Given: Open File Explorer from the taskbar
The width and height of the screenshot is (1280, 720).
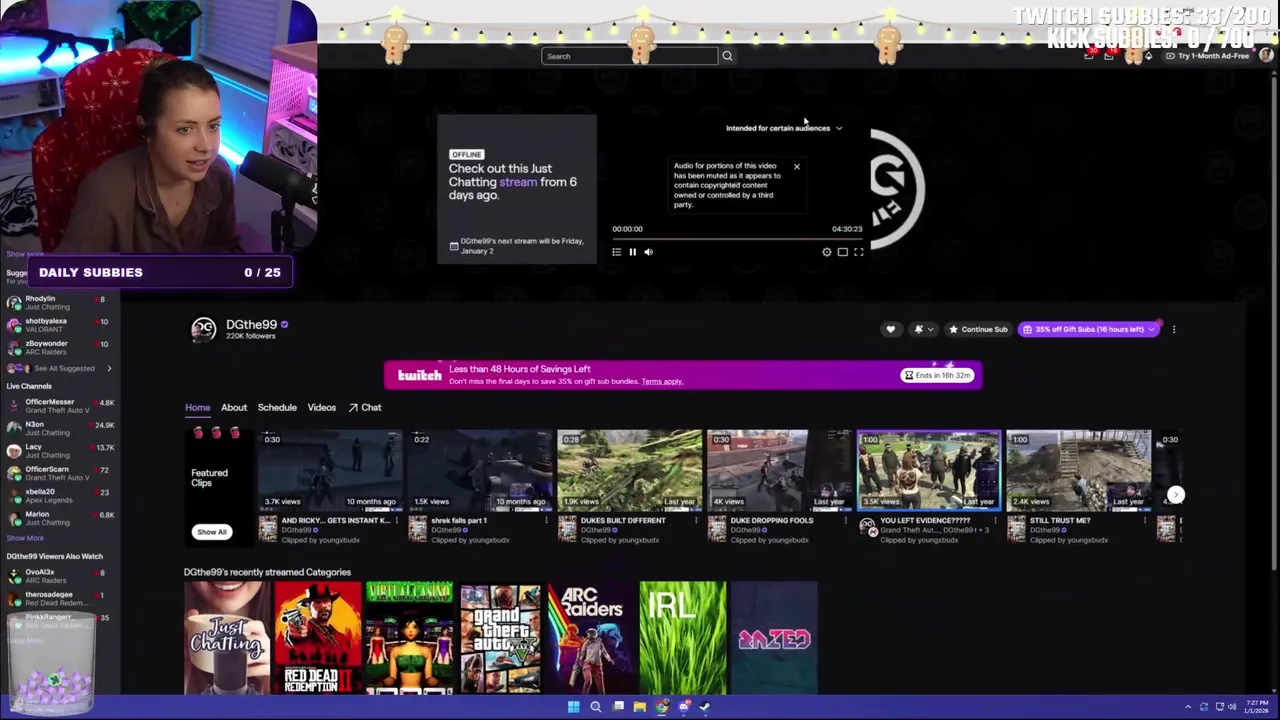Looking at the screenshot, I should [639, 707].
